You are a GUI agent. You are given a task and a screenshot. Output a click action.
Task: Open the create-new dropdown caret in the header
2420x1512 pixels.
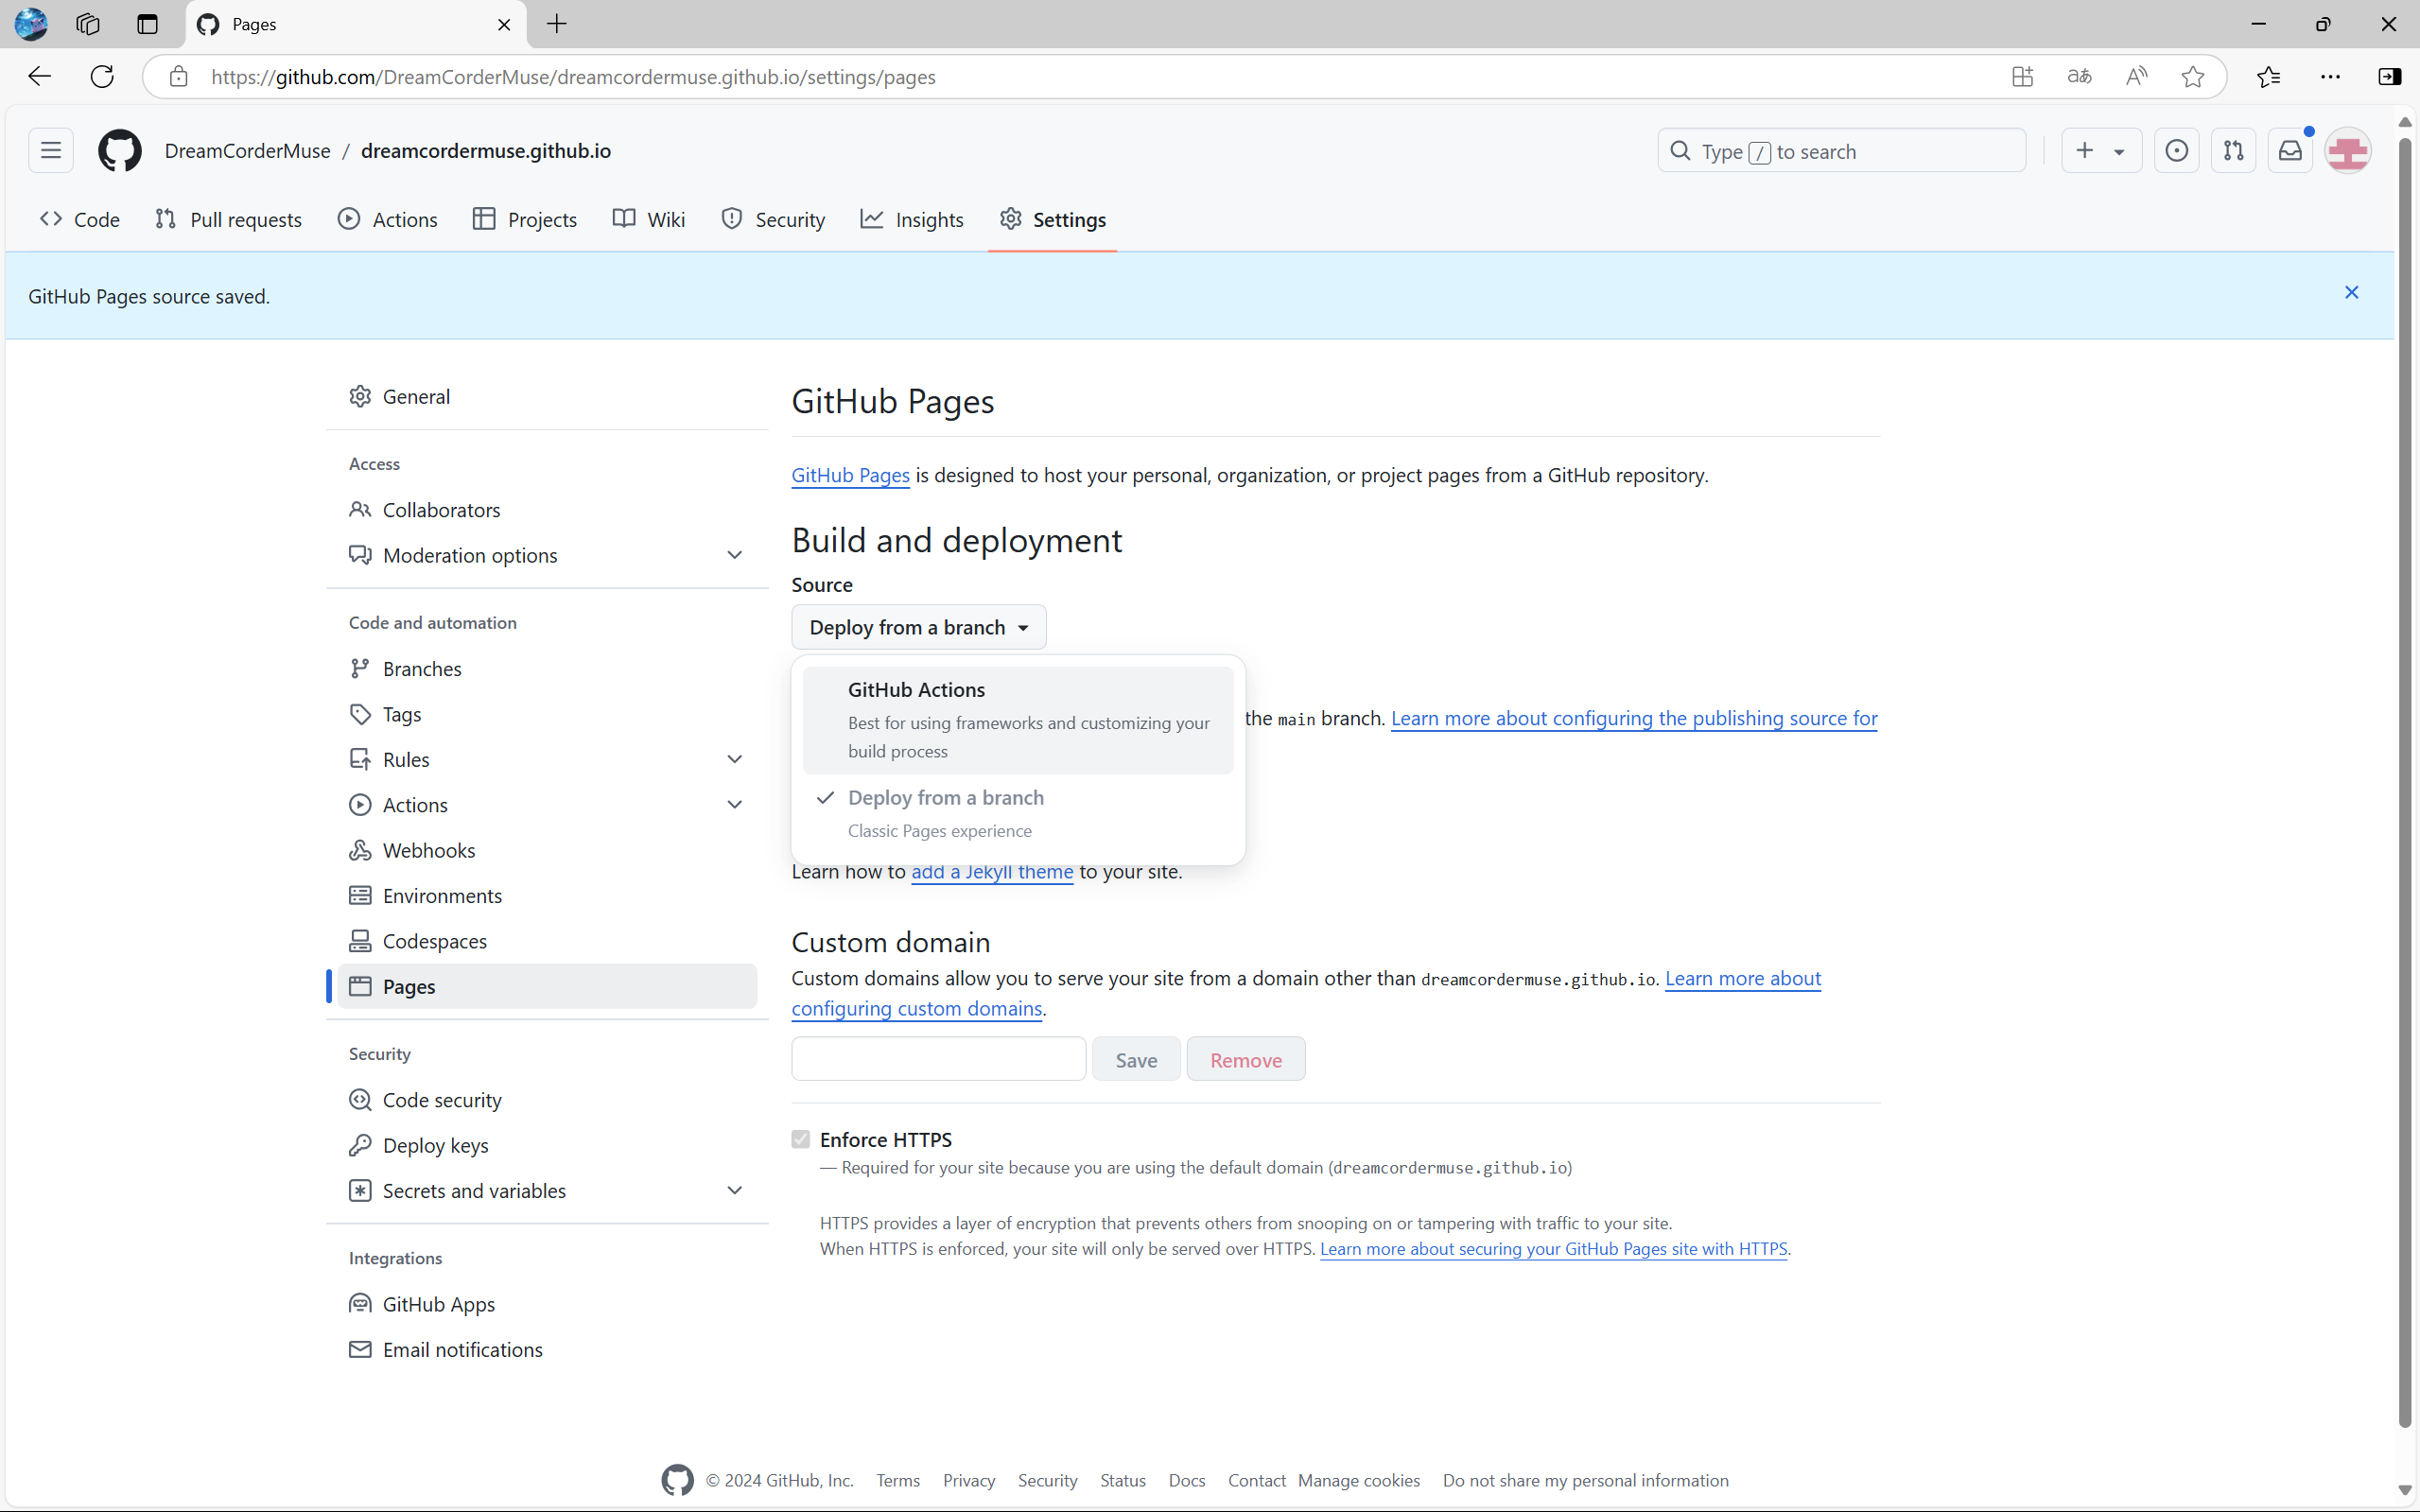click(2119, 152)
